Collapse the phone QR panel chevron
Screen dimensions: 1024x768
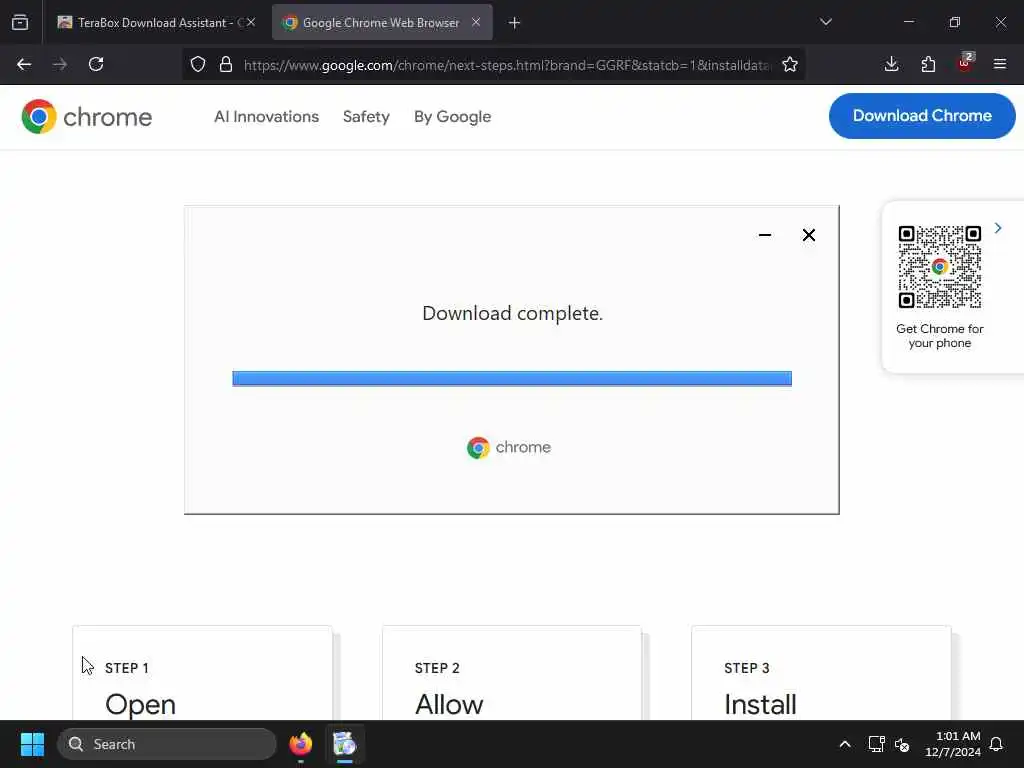998,228
